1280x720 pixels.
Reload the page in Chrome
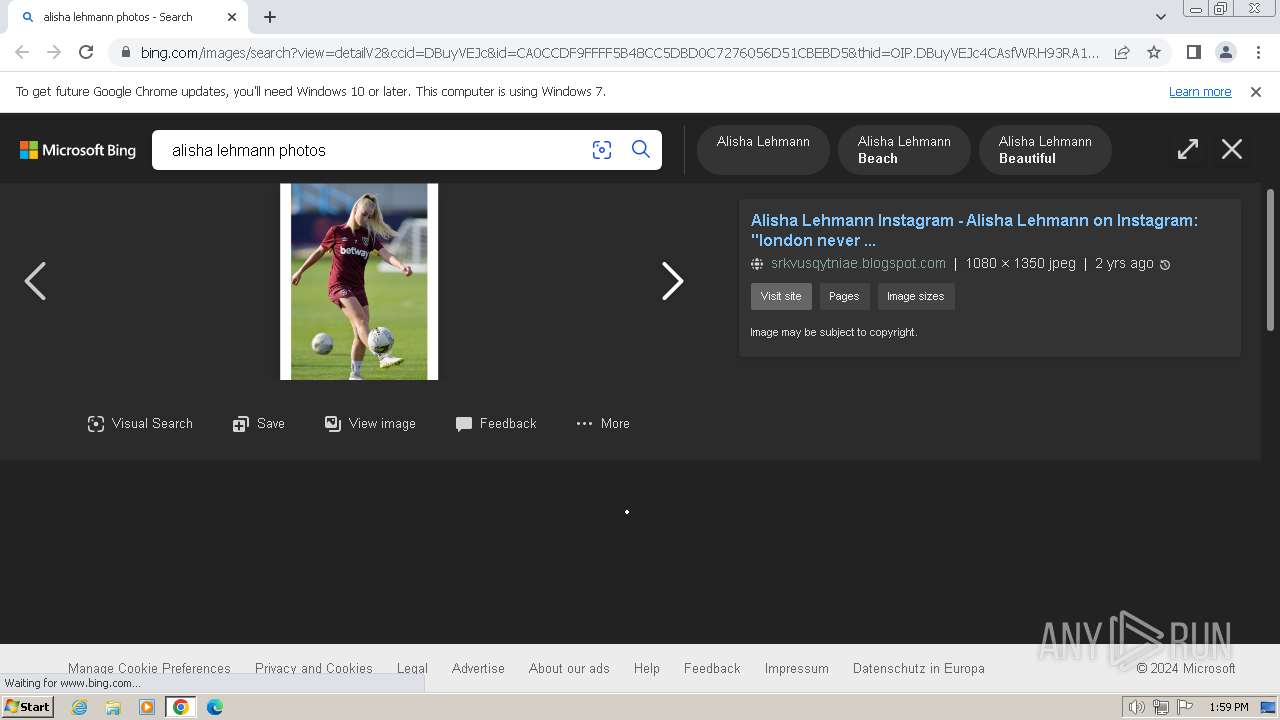coord(86,53)
